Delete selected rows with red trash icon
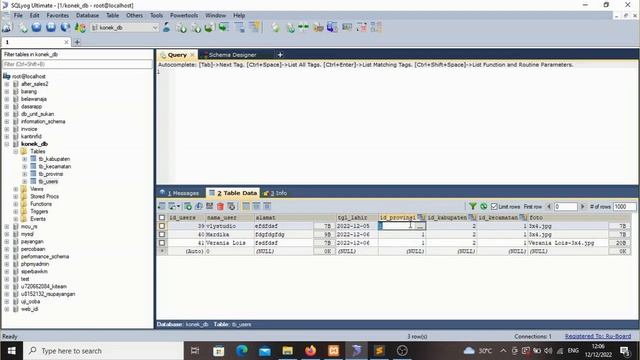The image size is (640, 360). [x=220, y=206]
